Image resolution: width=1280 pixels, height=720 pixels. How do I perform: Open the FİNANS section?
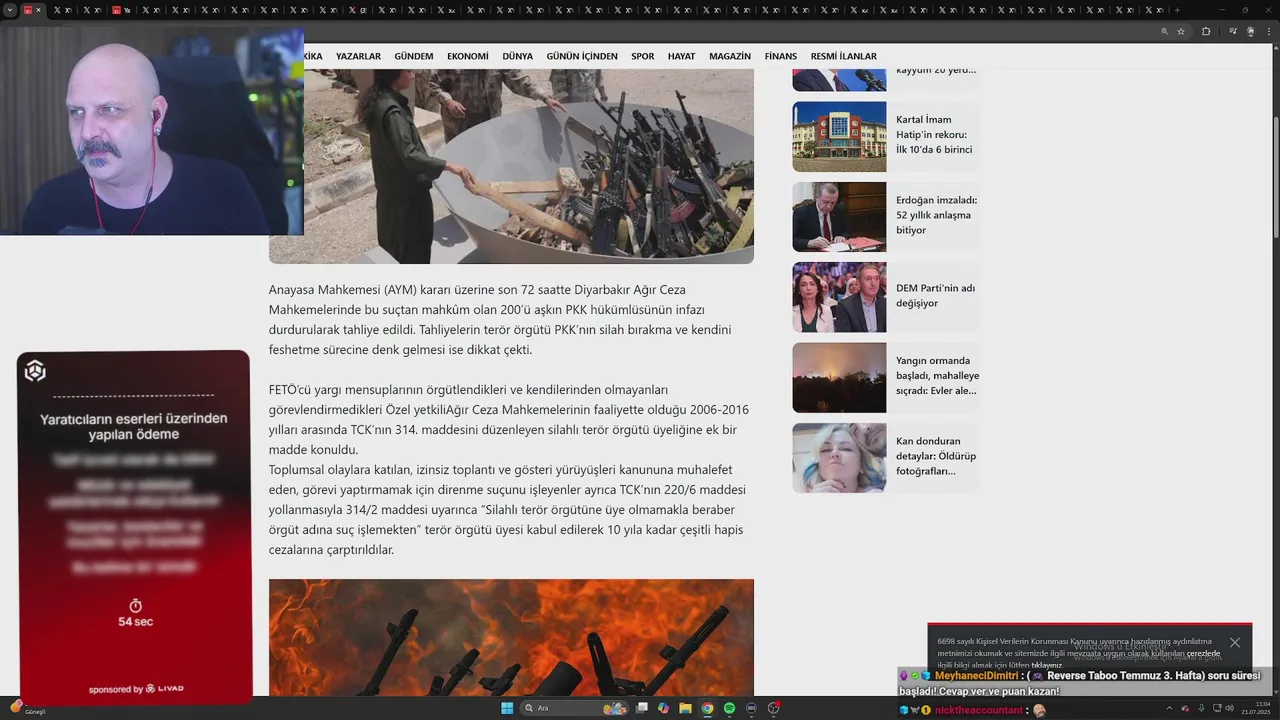(x=781, y=56)
